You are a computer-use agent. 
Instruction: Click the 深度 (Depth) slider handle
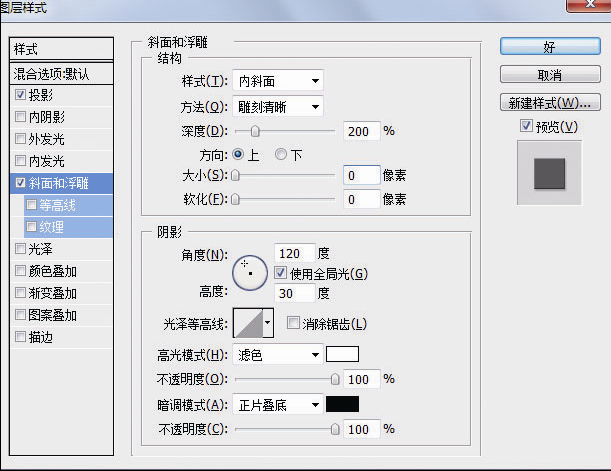(256, 131)
